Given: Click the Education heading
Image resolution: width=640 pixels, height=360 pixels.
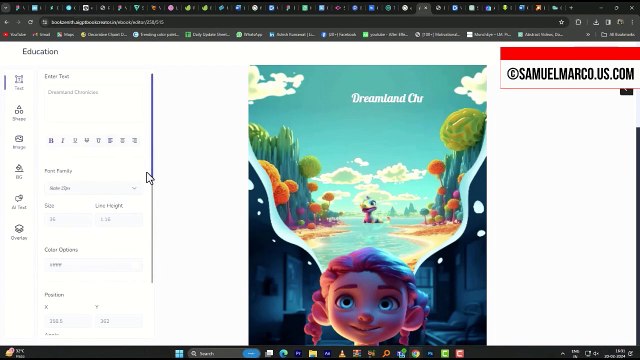Looking at the screenshot, I should pos(40,51).
